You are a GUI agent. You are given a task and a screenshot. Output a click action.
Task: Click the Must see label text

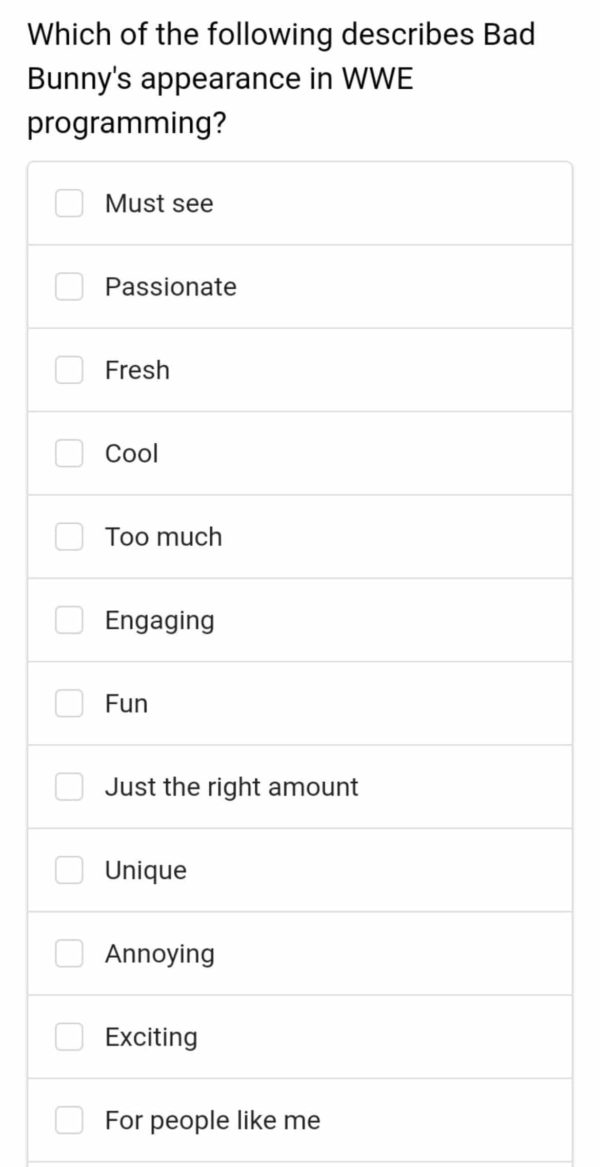tap(159, 203)
